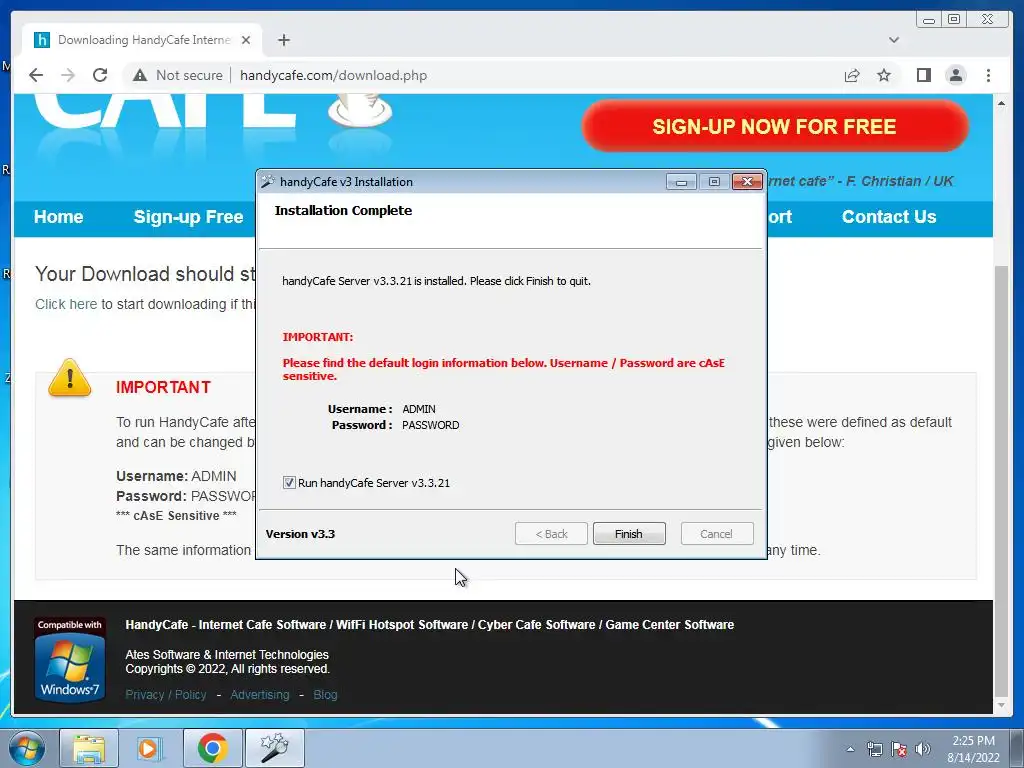
Task: Click the Windows 7 compatible badge
Action: pos(69,660)
